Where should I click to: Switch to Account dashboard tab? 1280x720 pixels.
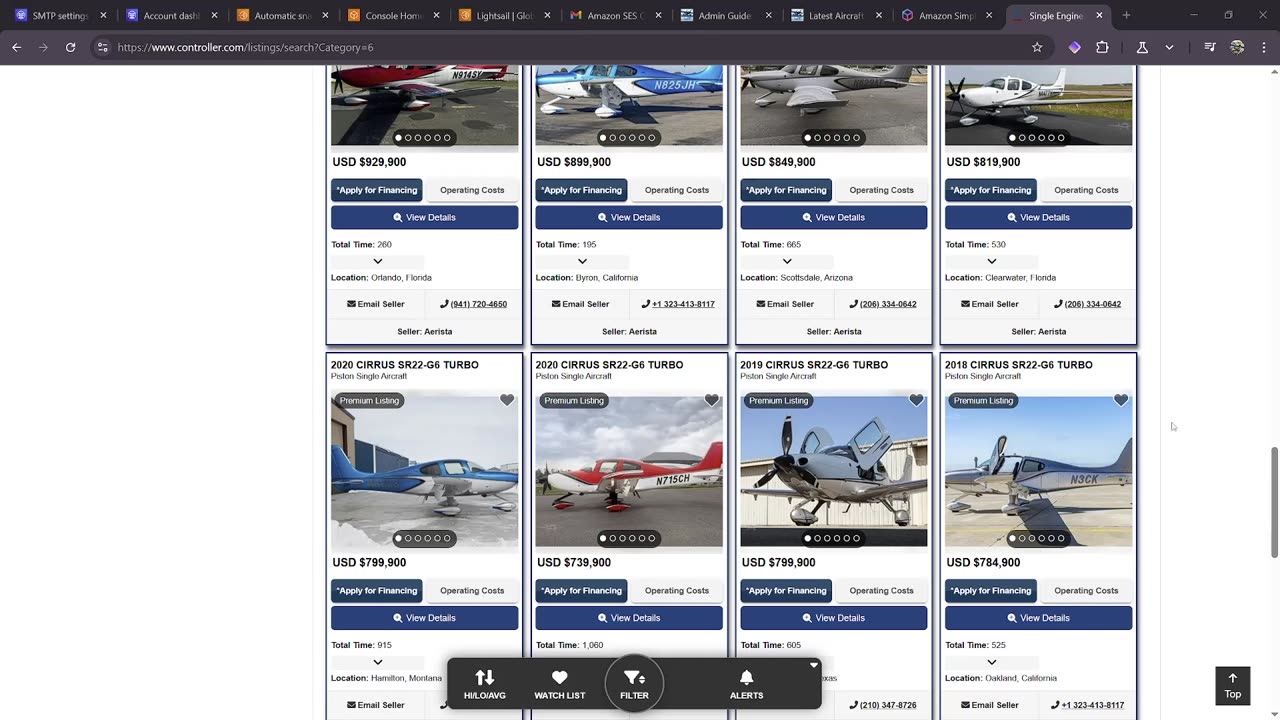[171, 15]
